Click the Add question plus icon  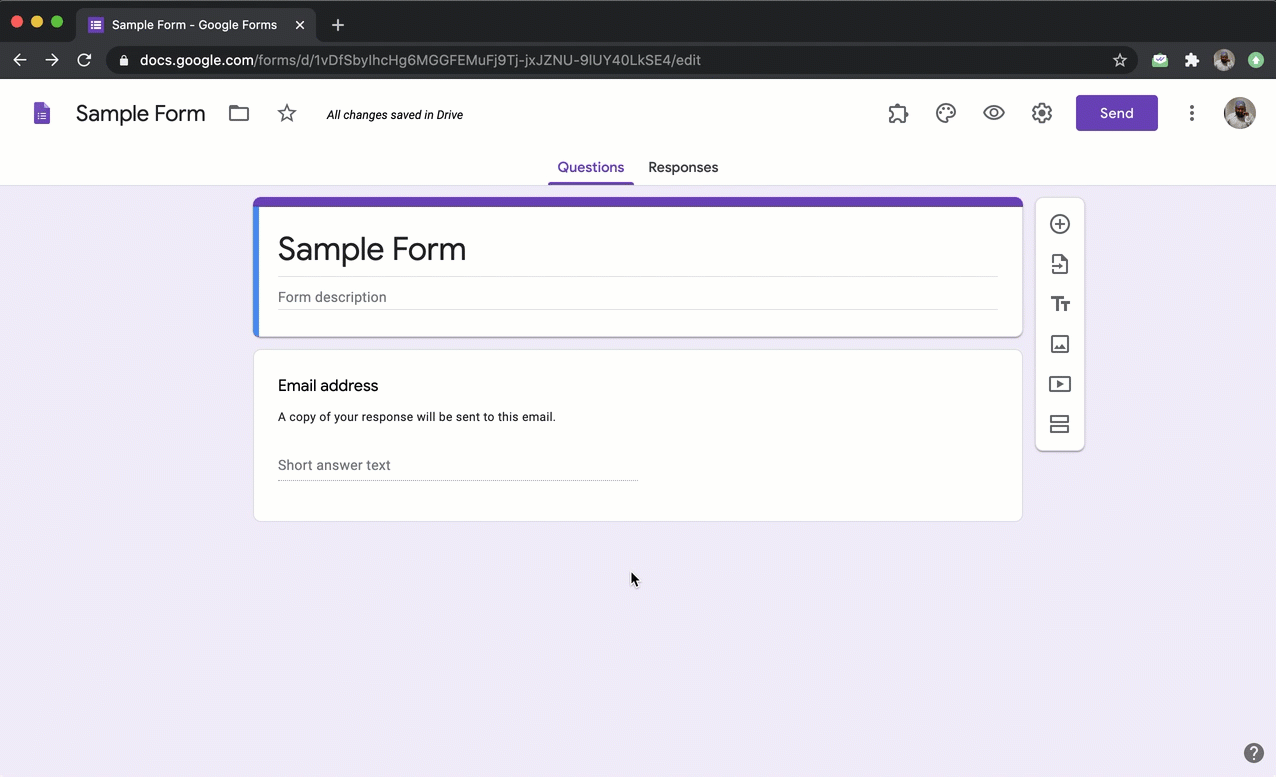click(x=1060, y=224)
